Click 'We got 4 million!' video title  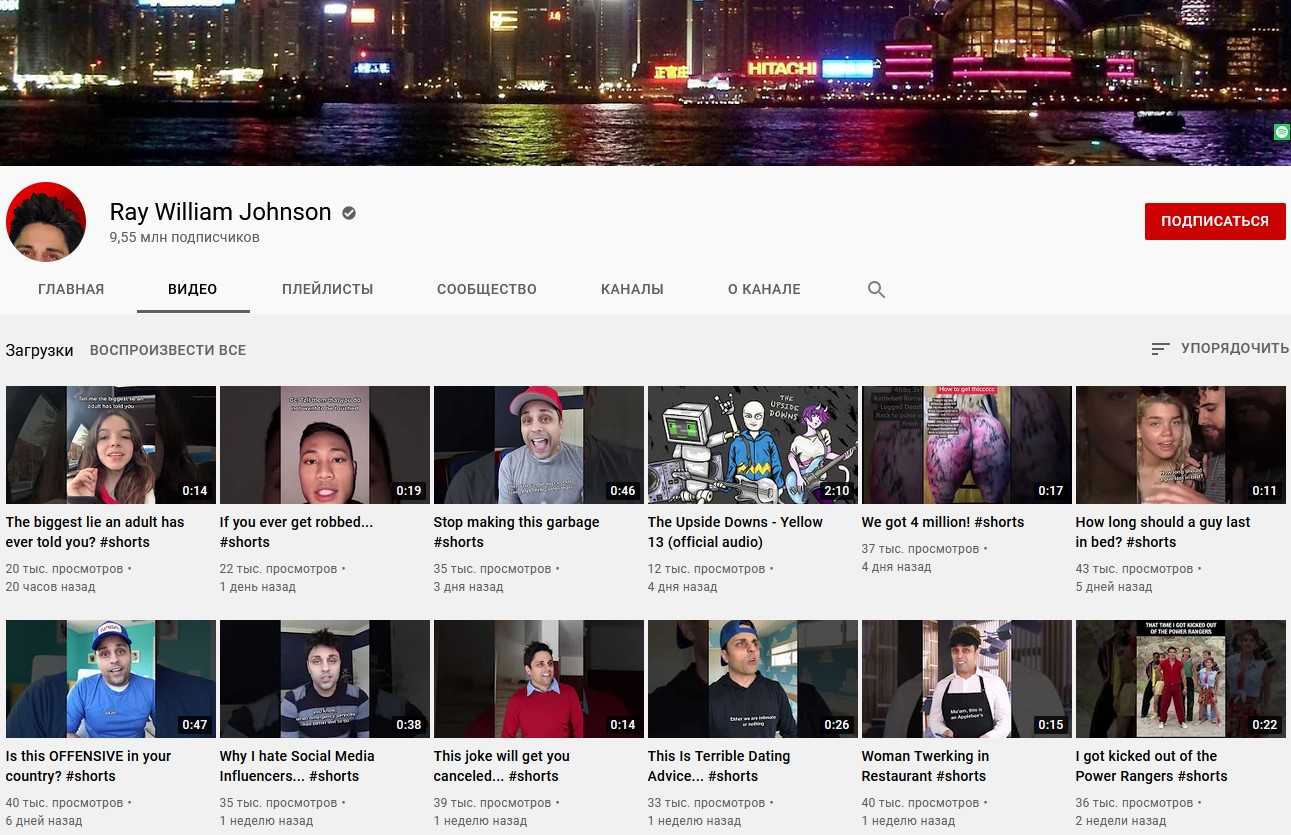coord(942,522)
